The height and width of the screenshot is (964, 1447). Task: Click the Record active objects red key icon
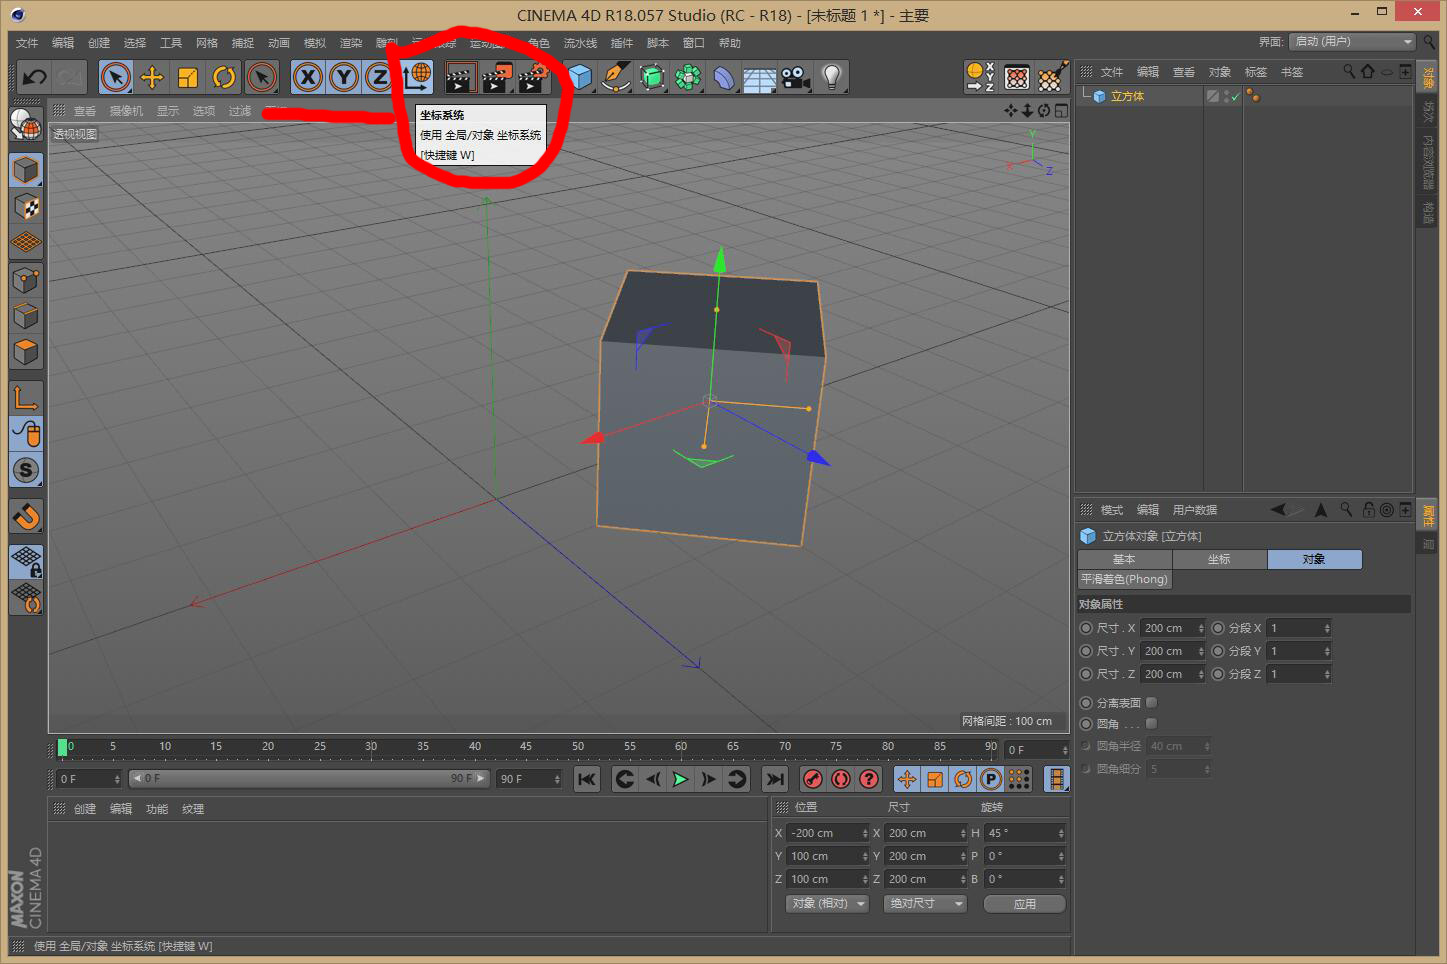[813, 779]
